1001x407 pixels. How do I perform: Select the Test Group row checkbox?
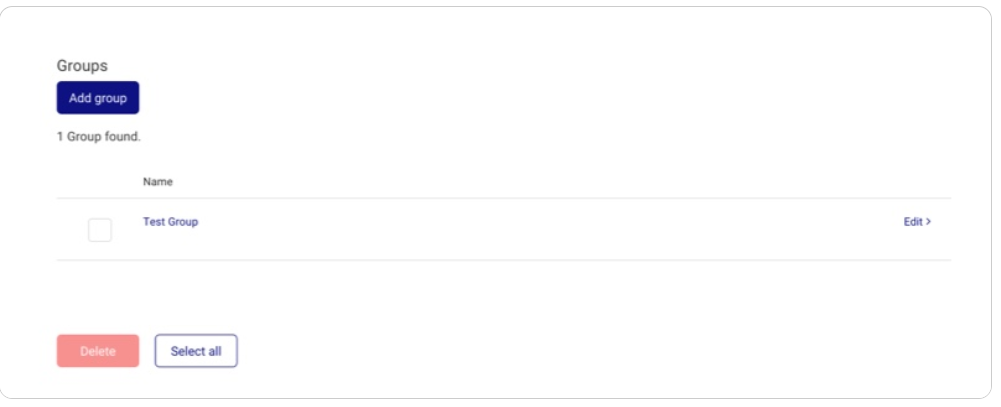(100, 230)
